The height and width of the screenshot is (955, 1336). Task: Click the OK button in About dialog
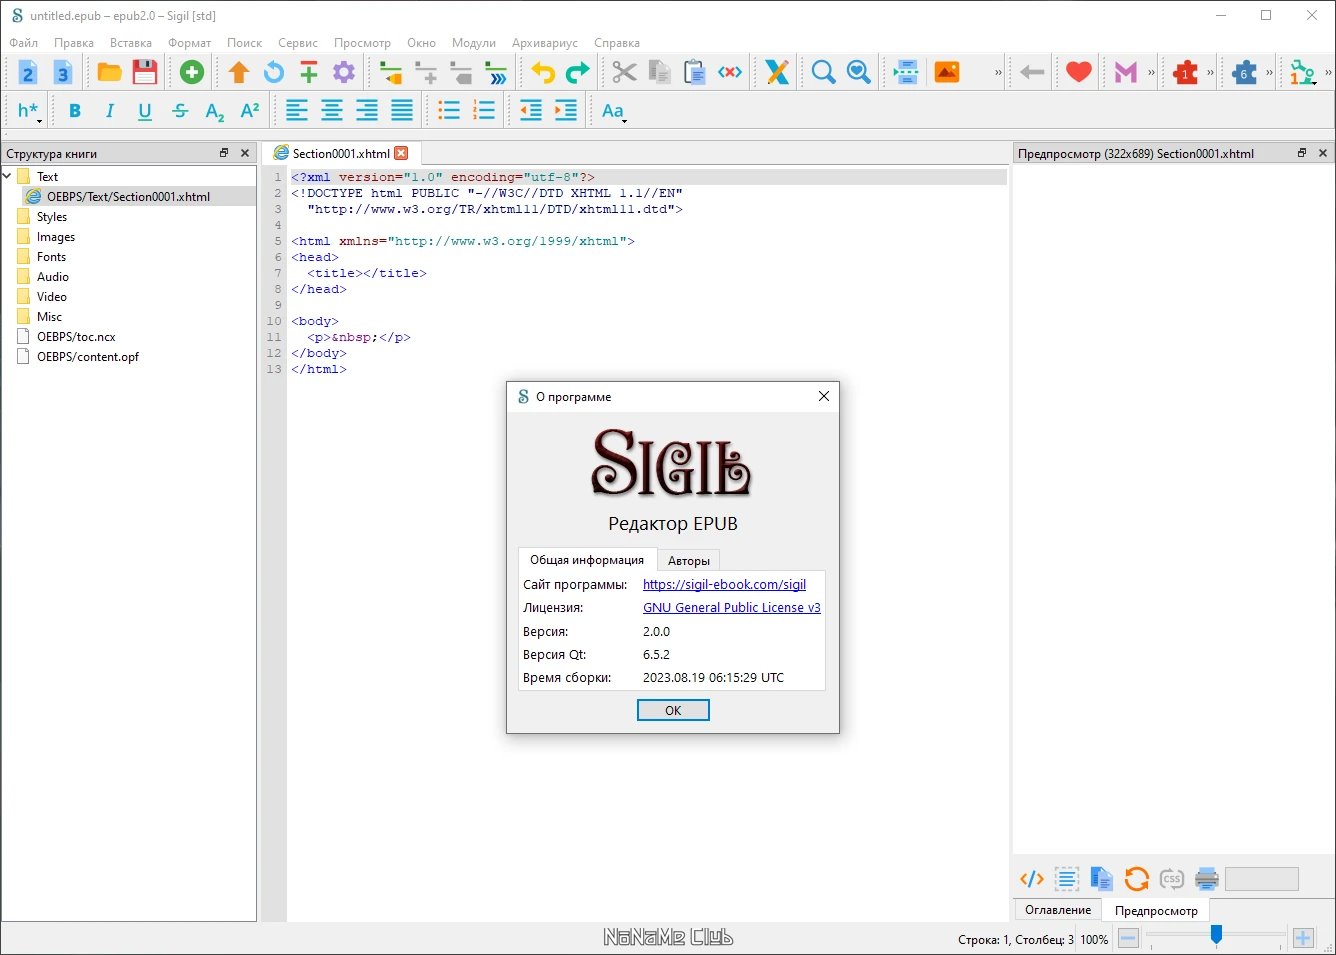coord(673,710)
